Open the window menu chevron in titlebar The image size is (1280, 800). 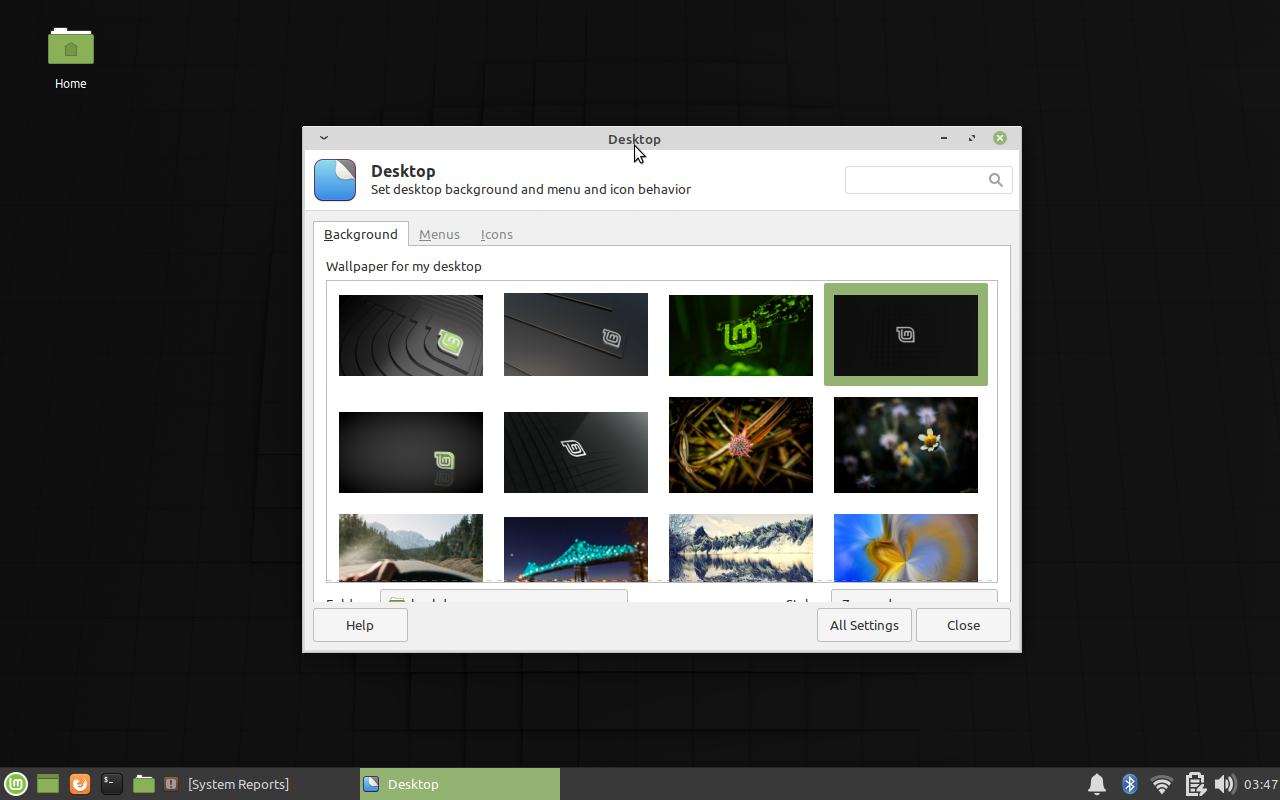(x=324, y=138)
